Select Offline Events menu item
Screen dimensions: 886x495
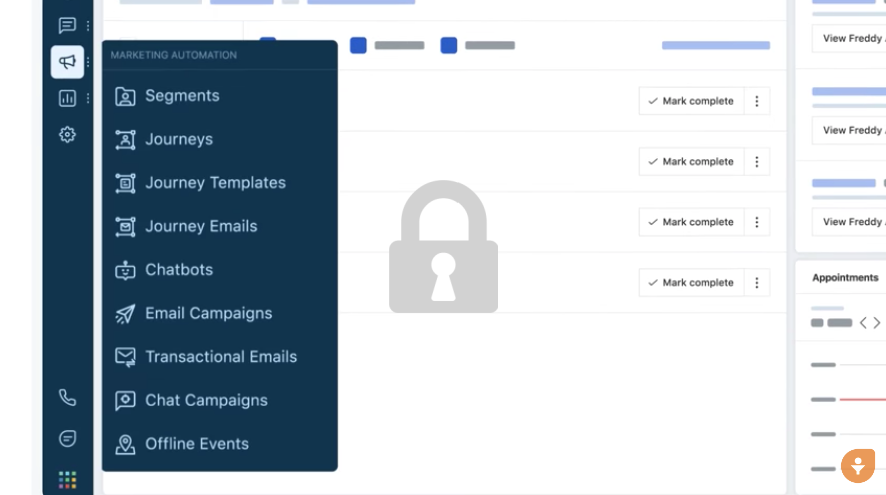coord(196,444)
